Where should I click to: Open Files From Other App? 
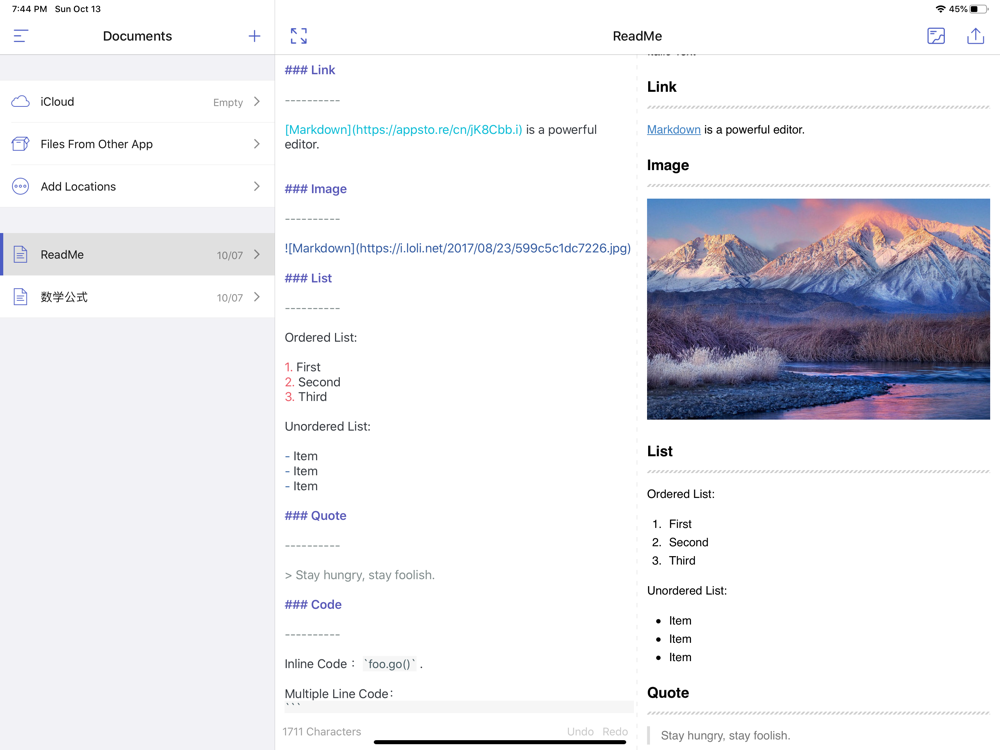coord(137,144)
